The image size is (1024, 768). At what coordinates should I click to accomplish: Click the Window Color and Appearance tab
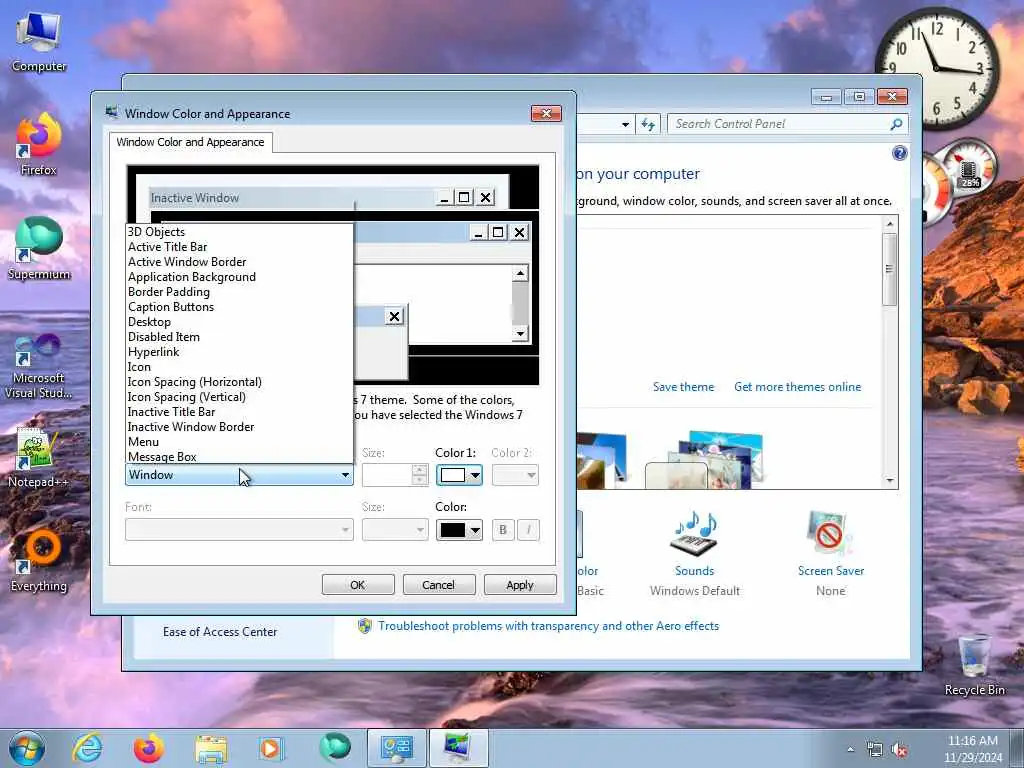[191, 142]
